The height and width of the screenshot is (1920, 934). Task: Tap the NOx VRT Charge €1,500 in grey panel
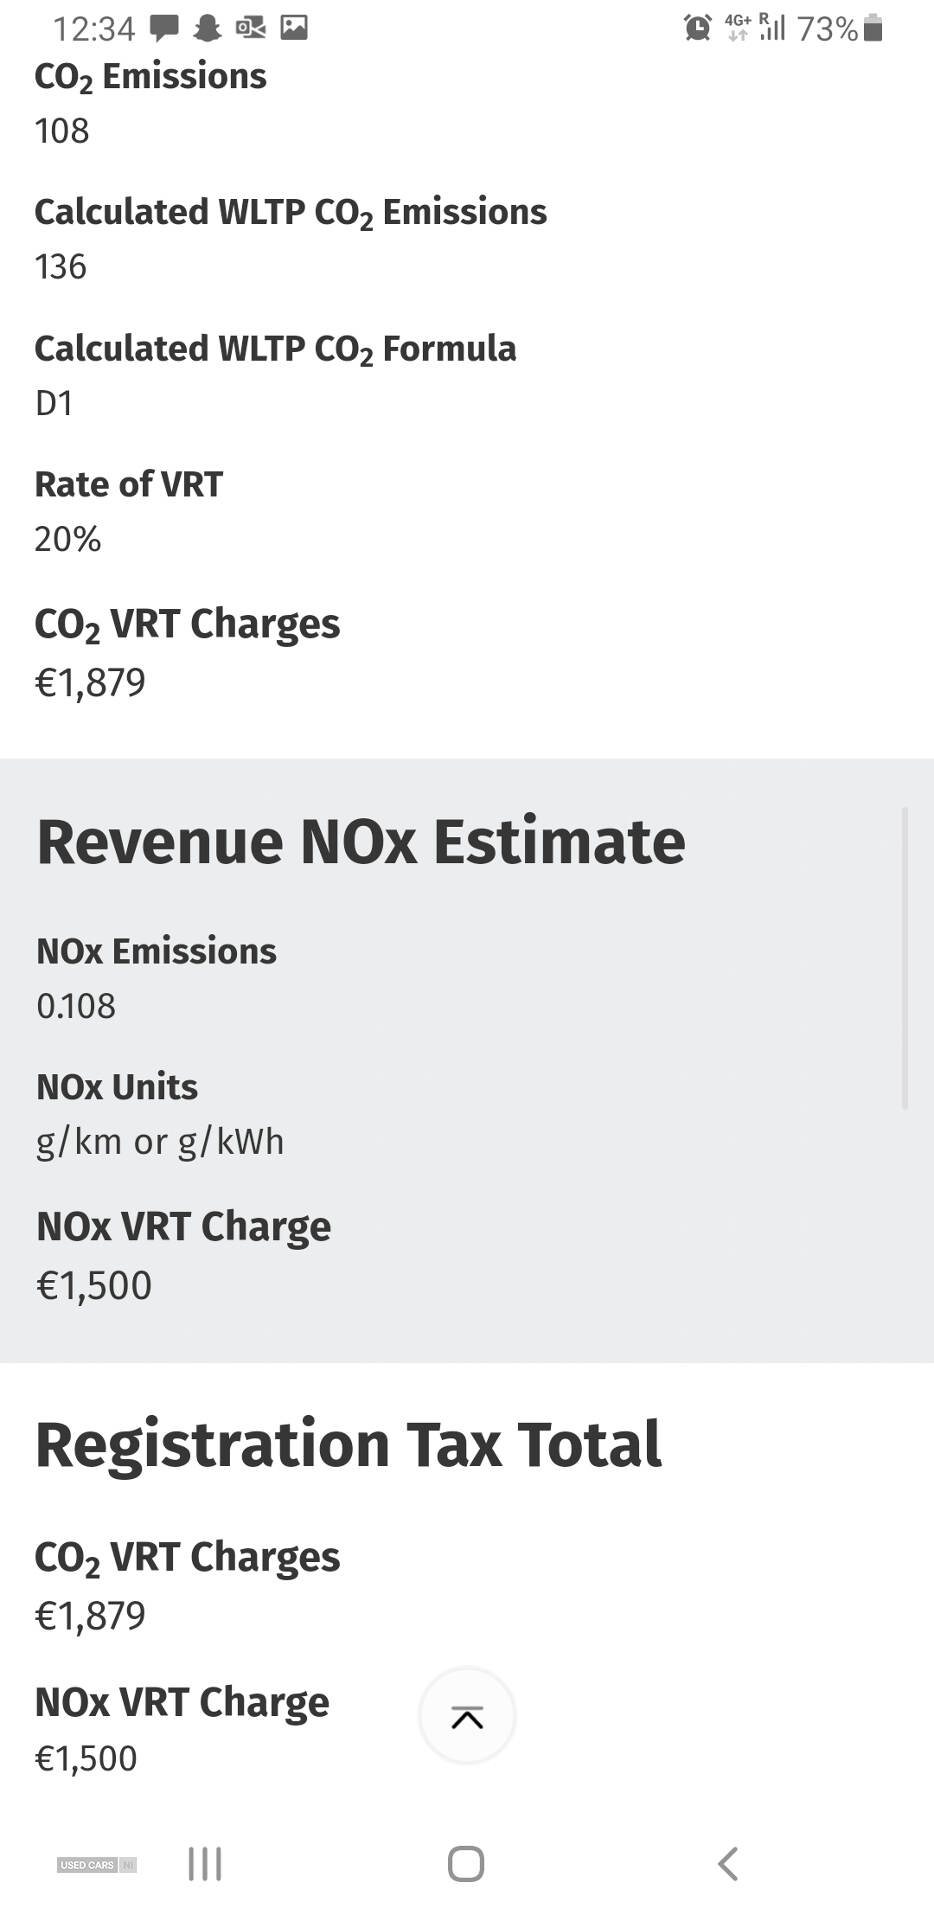(x=94, y=1286)
